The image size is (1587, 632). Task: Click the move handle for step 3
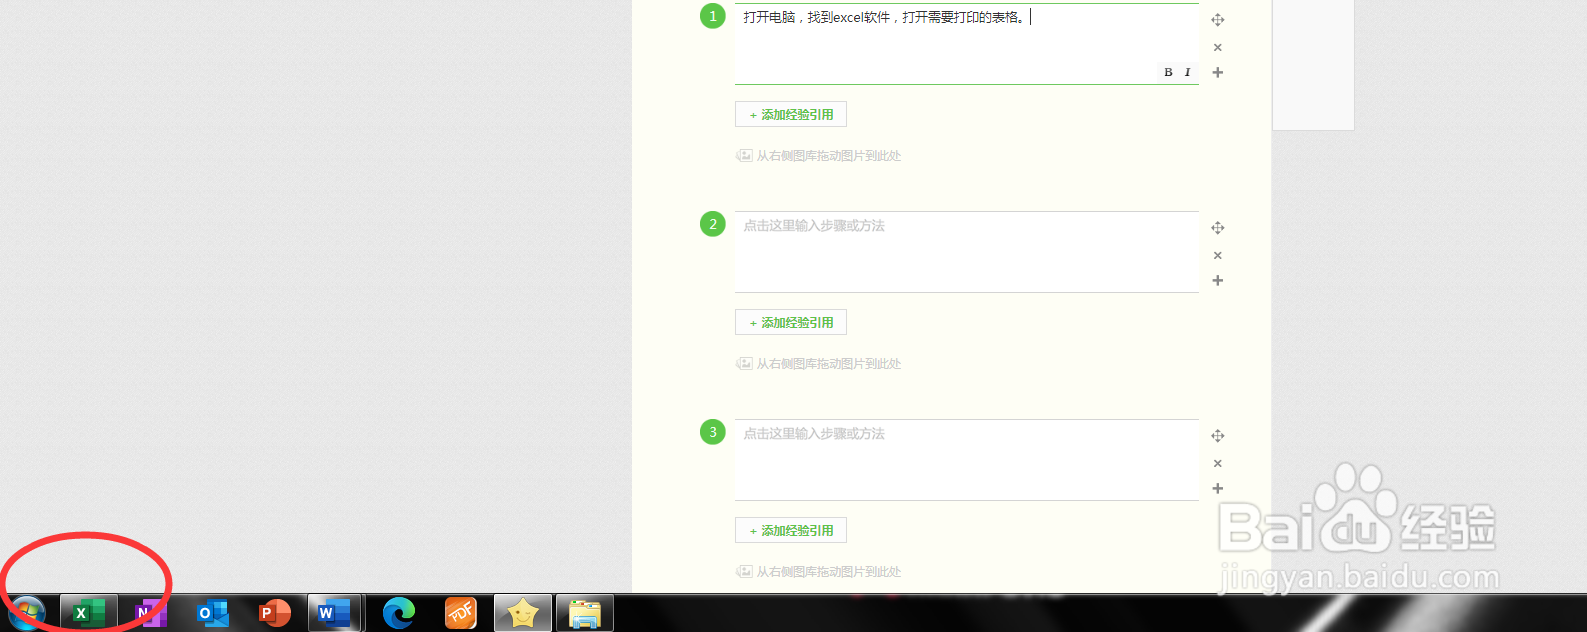pyautogui.click(x=1218, y=436)
